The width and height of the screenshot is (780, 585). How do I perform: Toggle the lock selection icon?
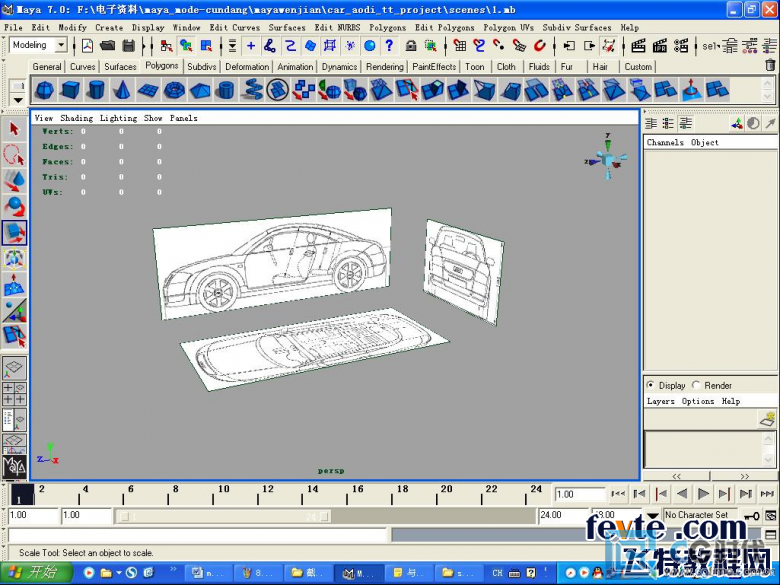coord(410,46)
